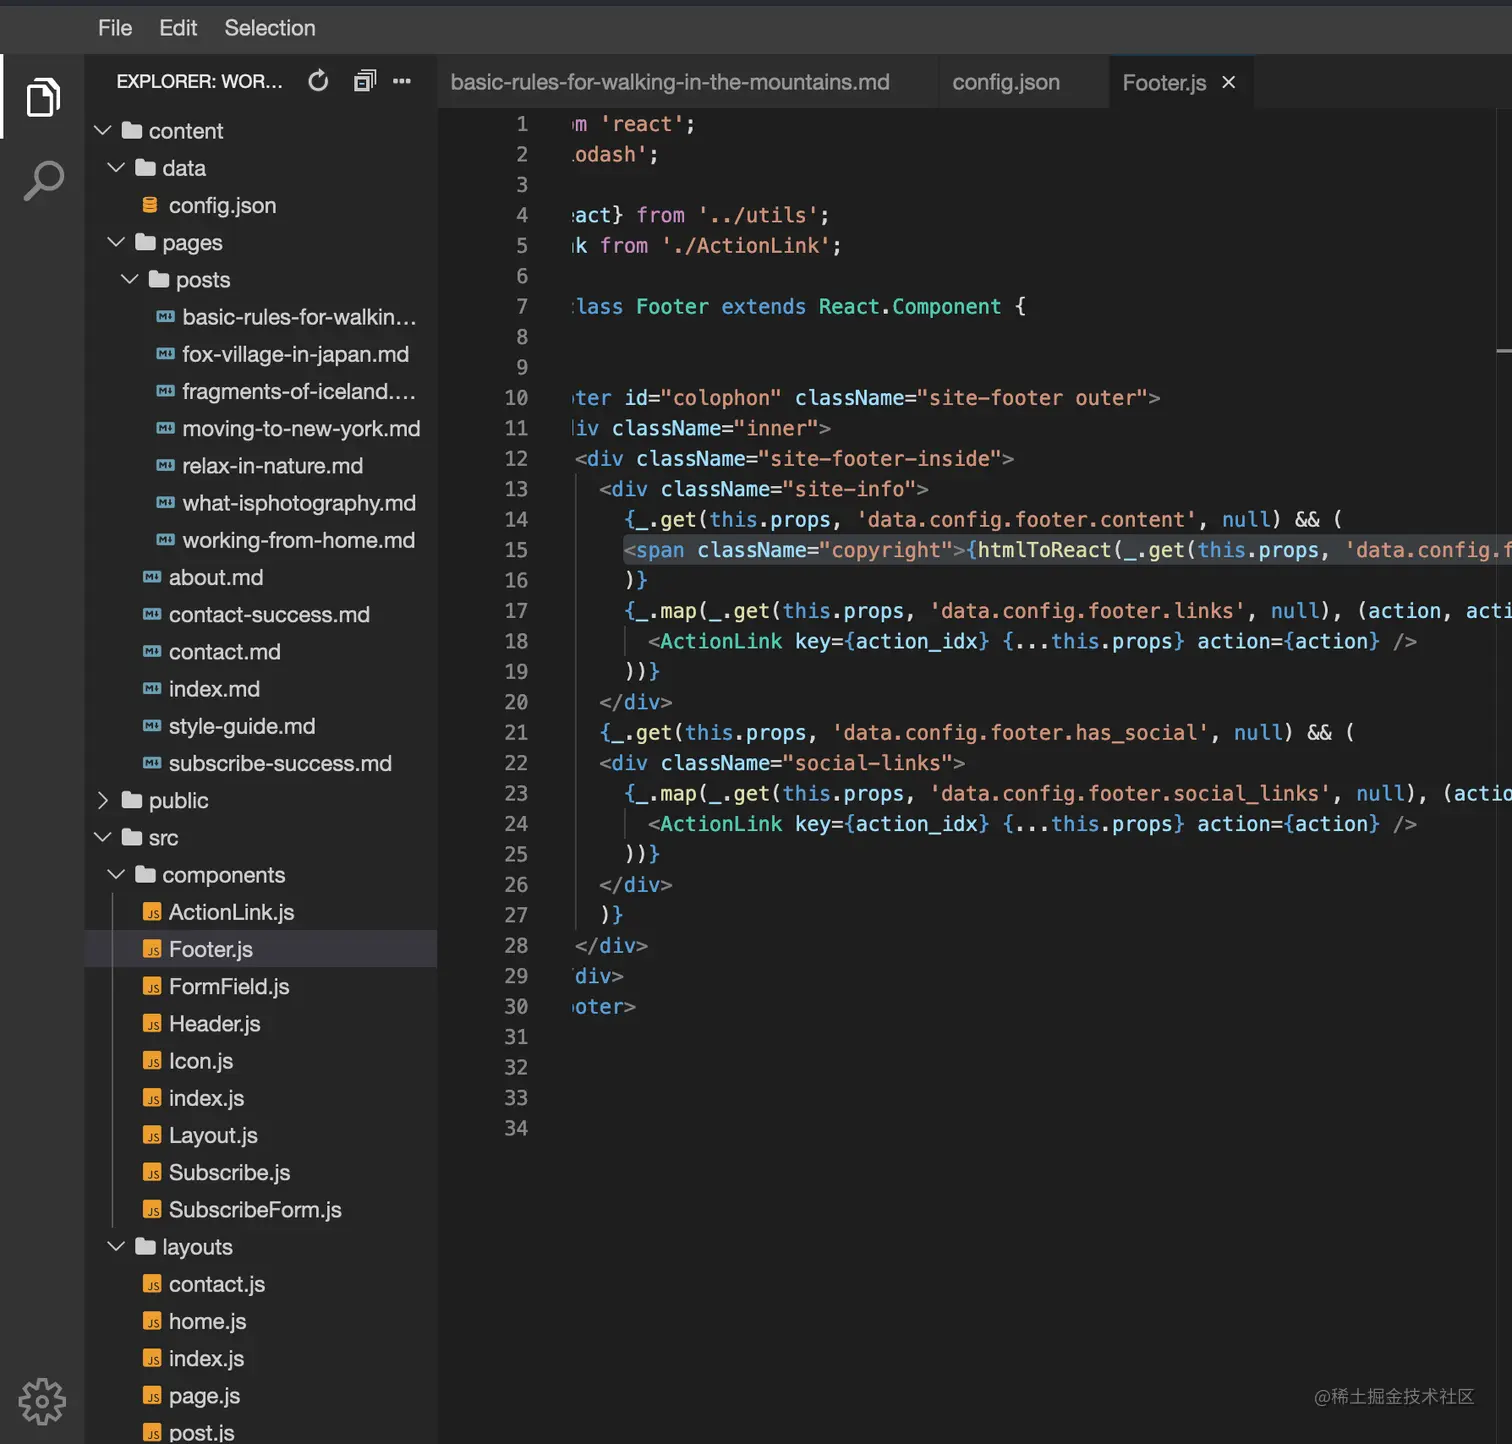Screen dimensions: 1512x1444
Task: Click the Markdown icon beside style-guide.md
Action: point(151,726)
